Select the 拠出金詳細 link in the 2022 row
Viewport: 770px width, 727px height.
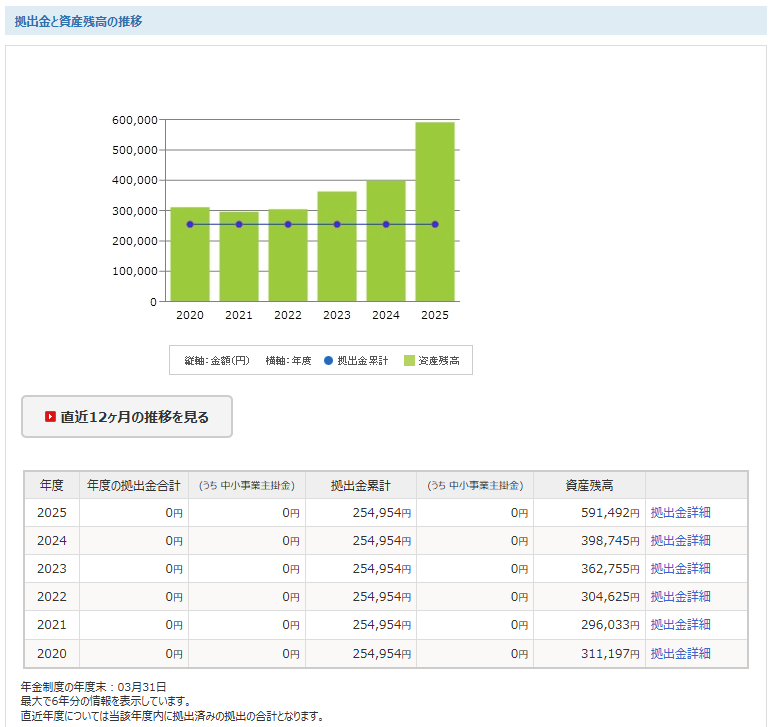(680, 597)
